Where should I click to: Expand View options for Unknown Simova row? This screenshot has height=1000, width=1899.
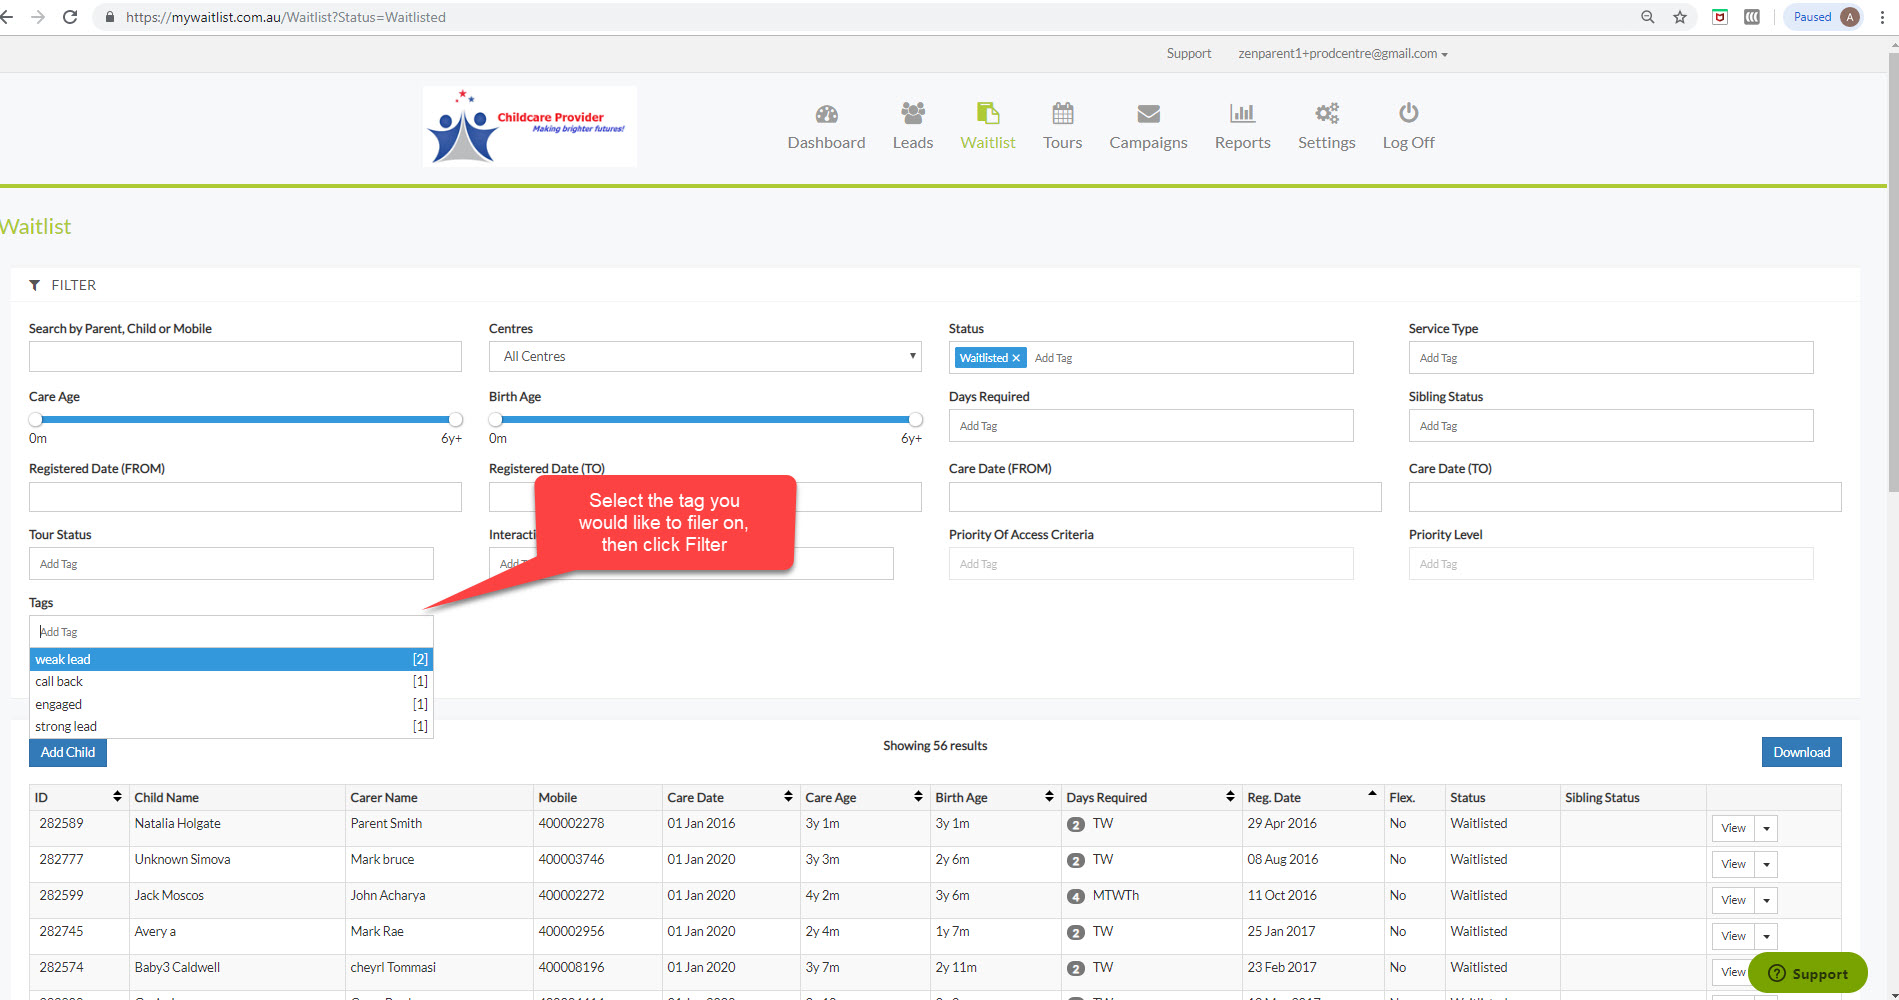[1766, 864]
